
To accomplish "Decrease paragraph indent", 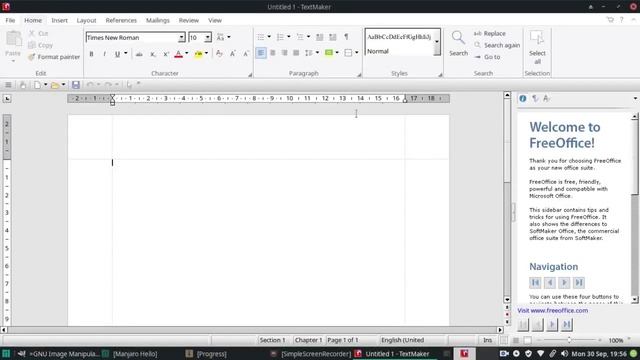I will tap(320, 37).
